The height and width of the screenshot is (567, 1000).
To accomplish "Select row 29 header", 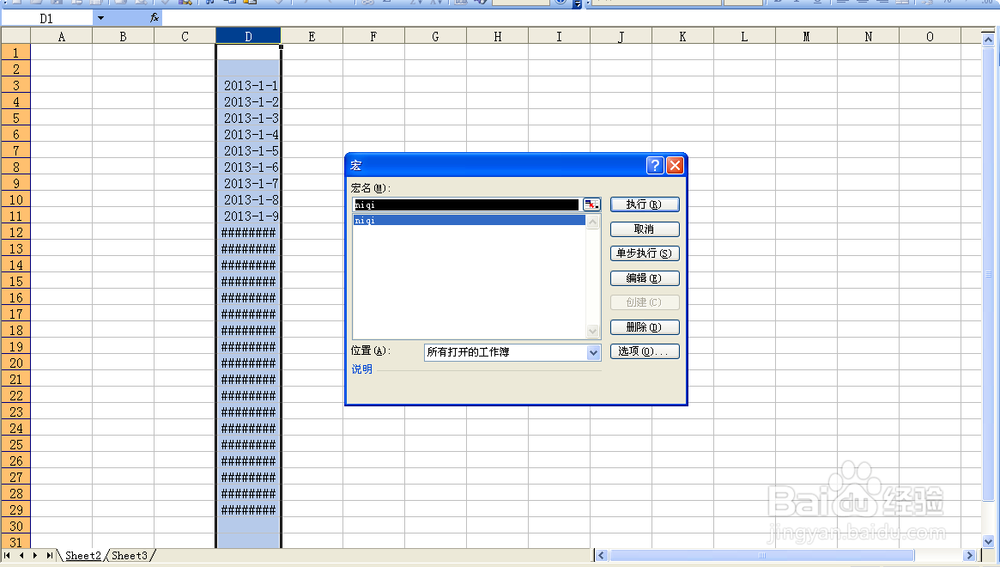I will click(16, 510).
